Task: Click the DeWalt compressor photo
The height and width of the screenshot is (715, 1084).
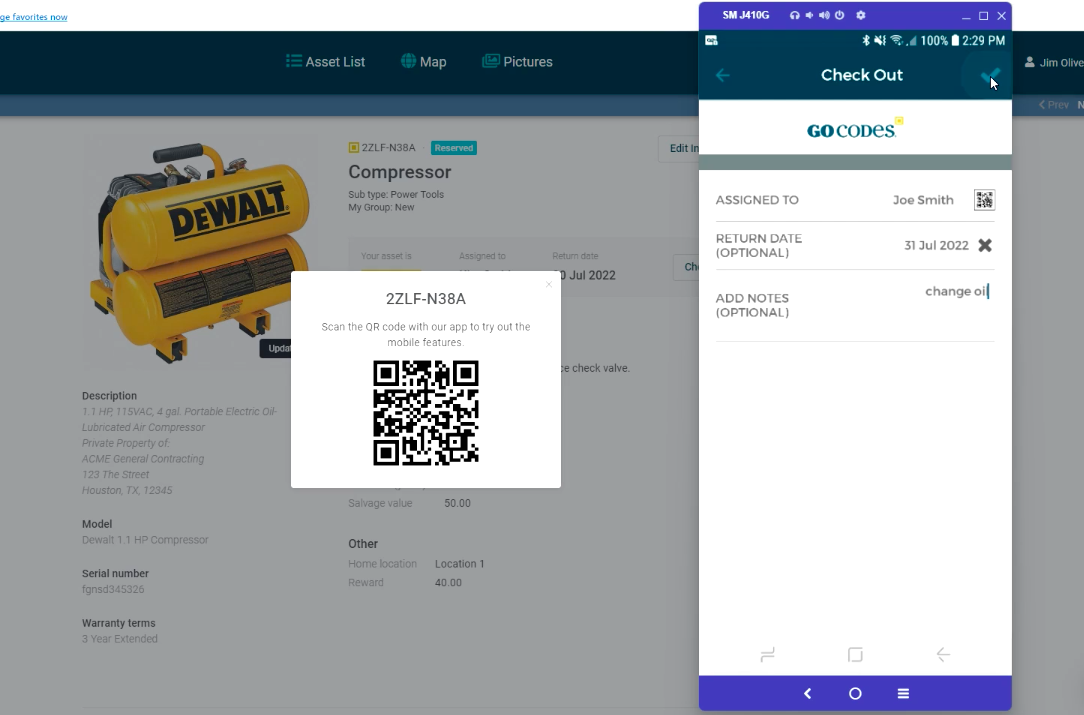Action: (199, 252)
